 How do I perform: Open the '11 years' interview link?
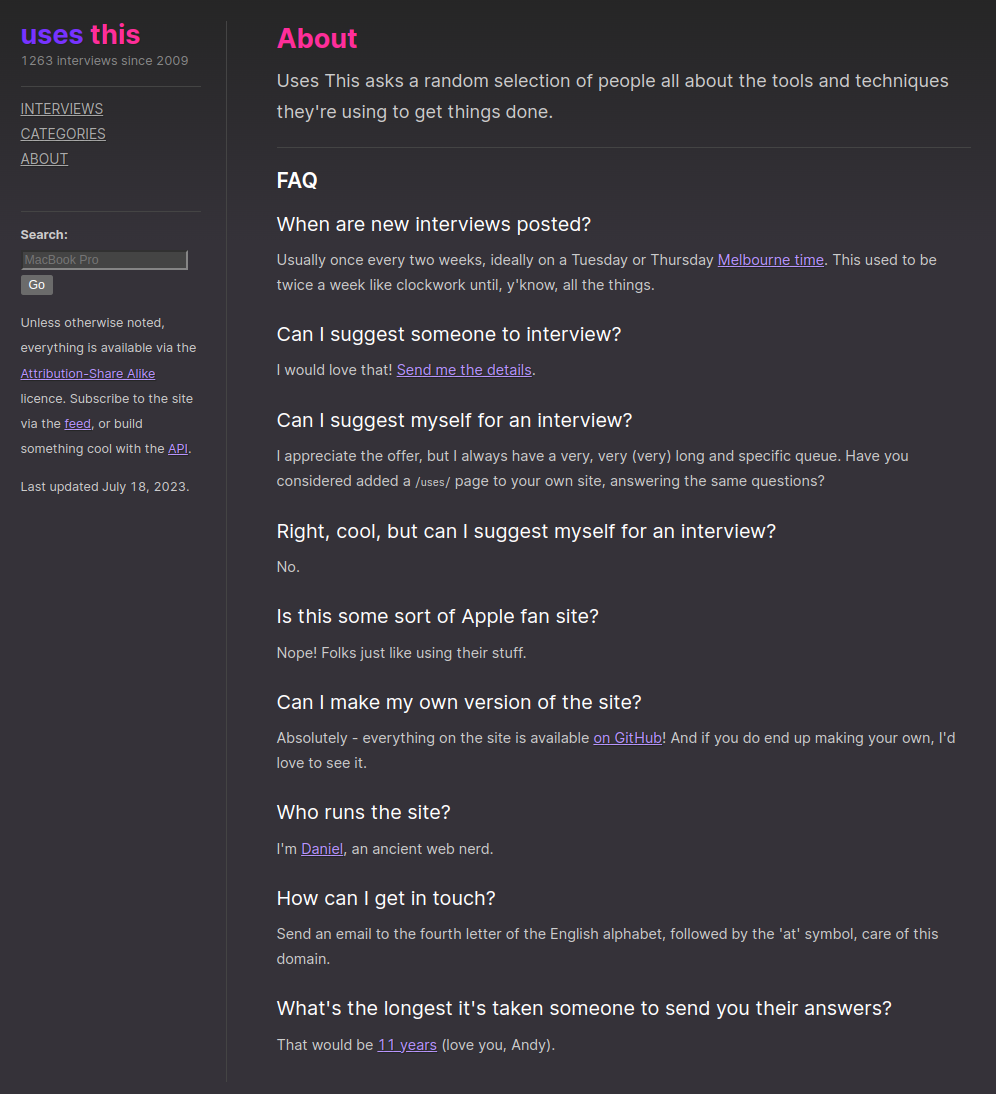pos(407,1045)
